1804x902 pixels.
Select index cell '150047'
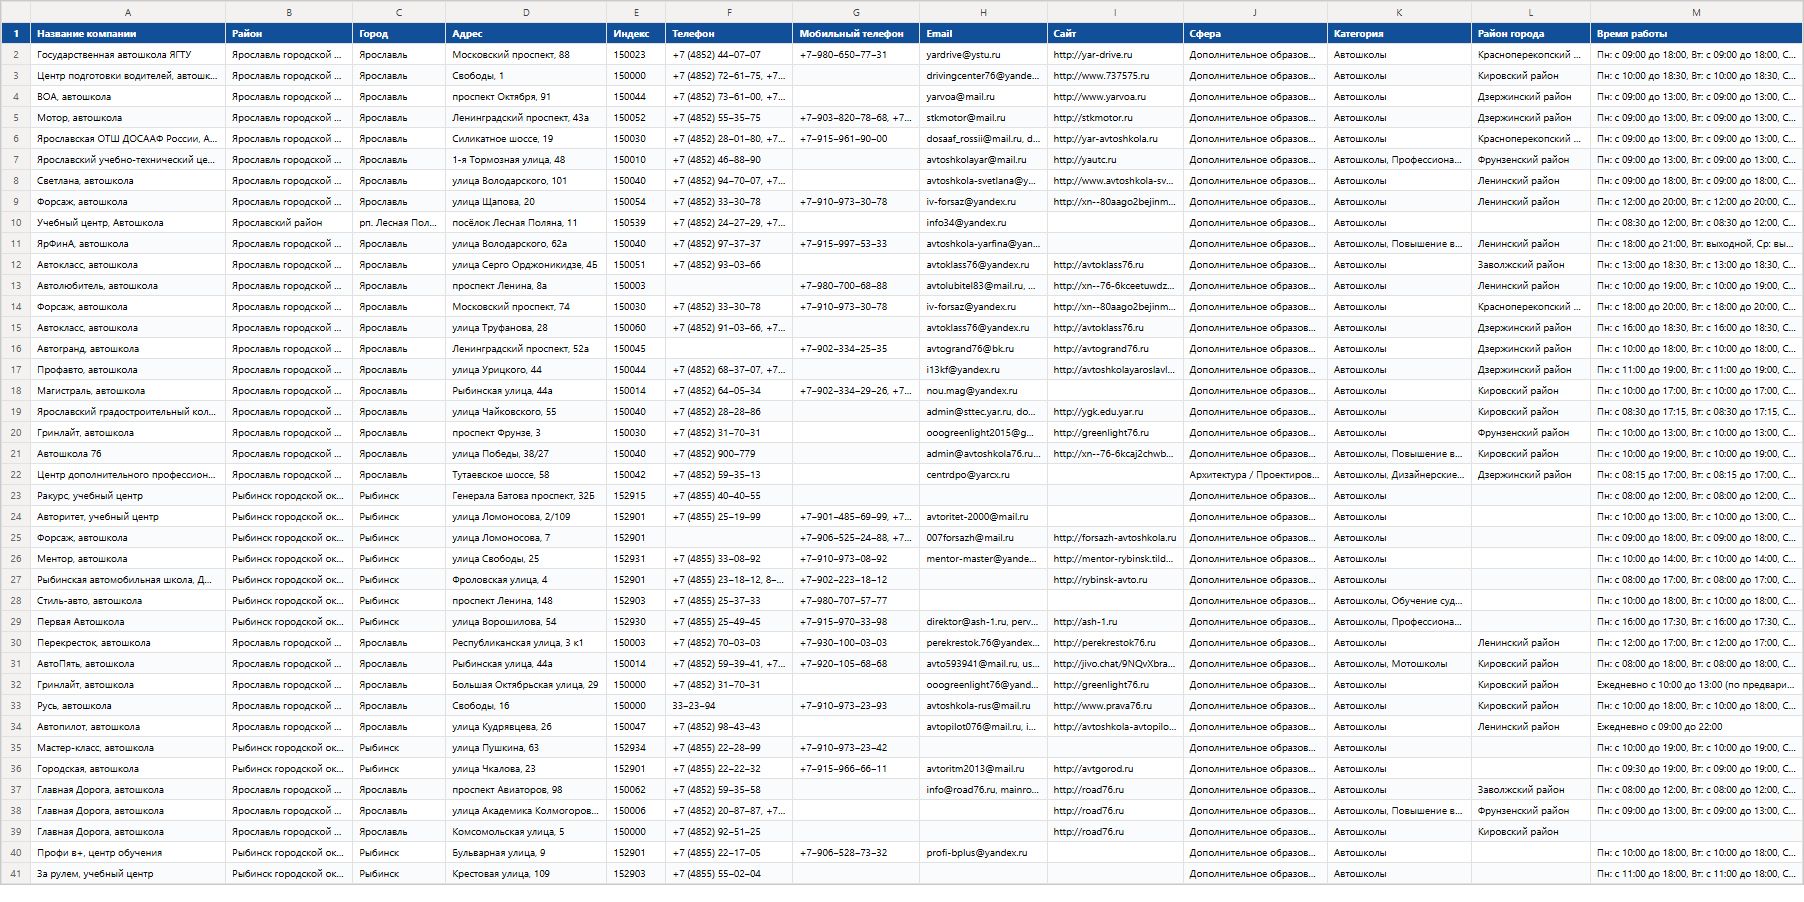[636, 727]
